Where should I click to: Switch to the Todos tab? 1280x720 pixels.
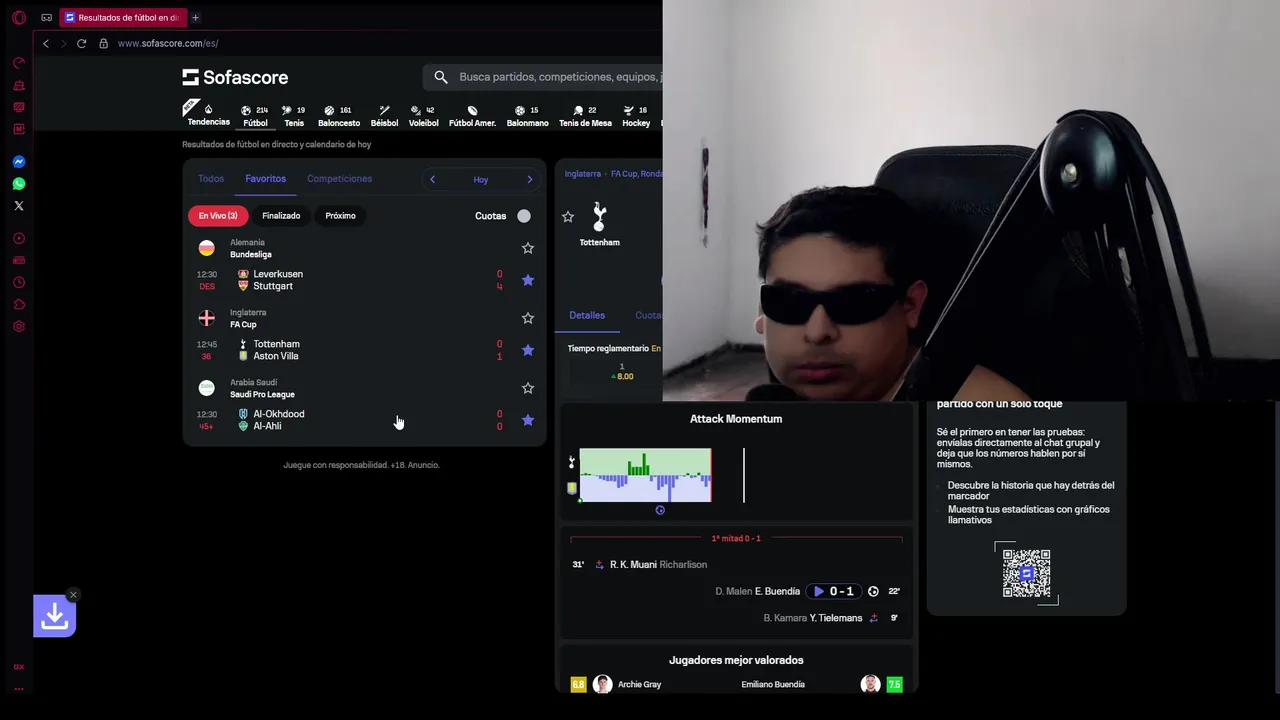tap(211, 179)
